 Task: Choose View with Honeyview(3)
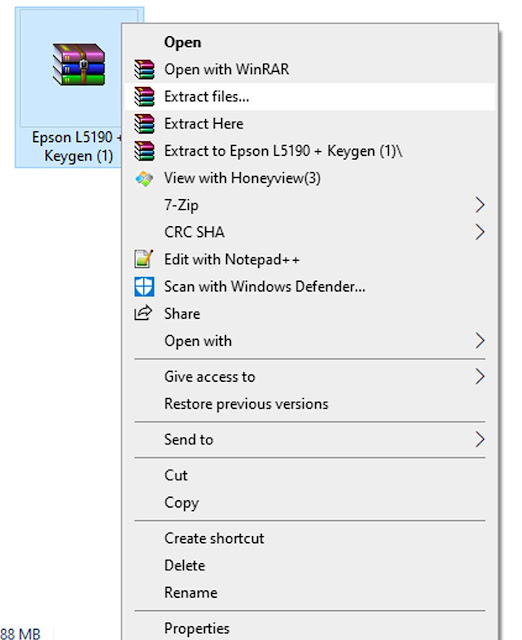(310, 178)
